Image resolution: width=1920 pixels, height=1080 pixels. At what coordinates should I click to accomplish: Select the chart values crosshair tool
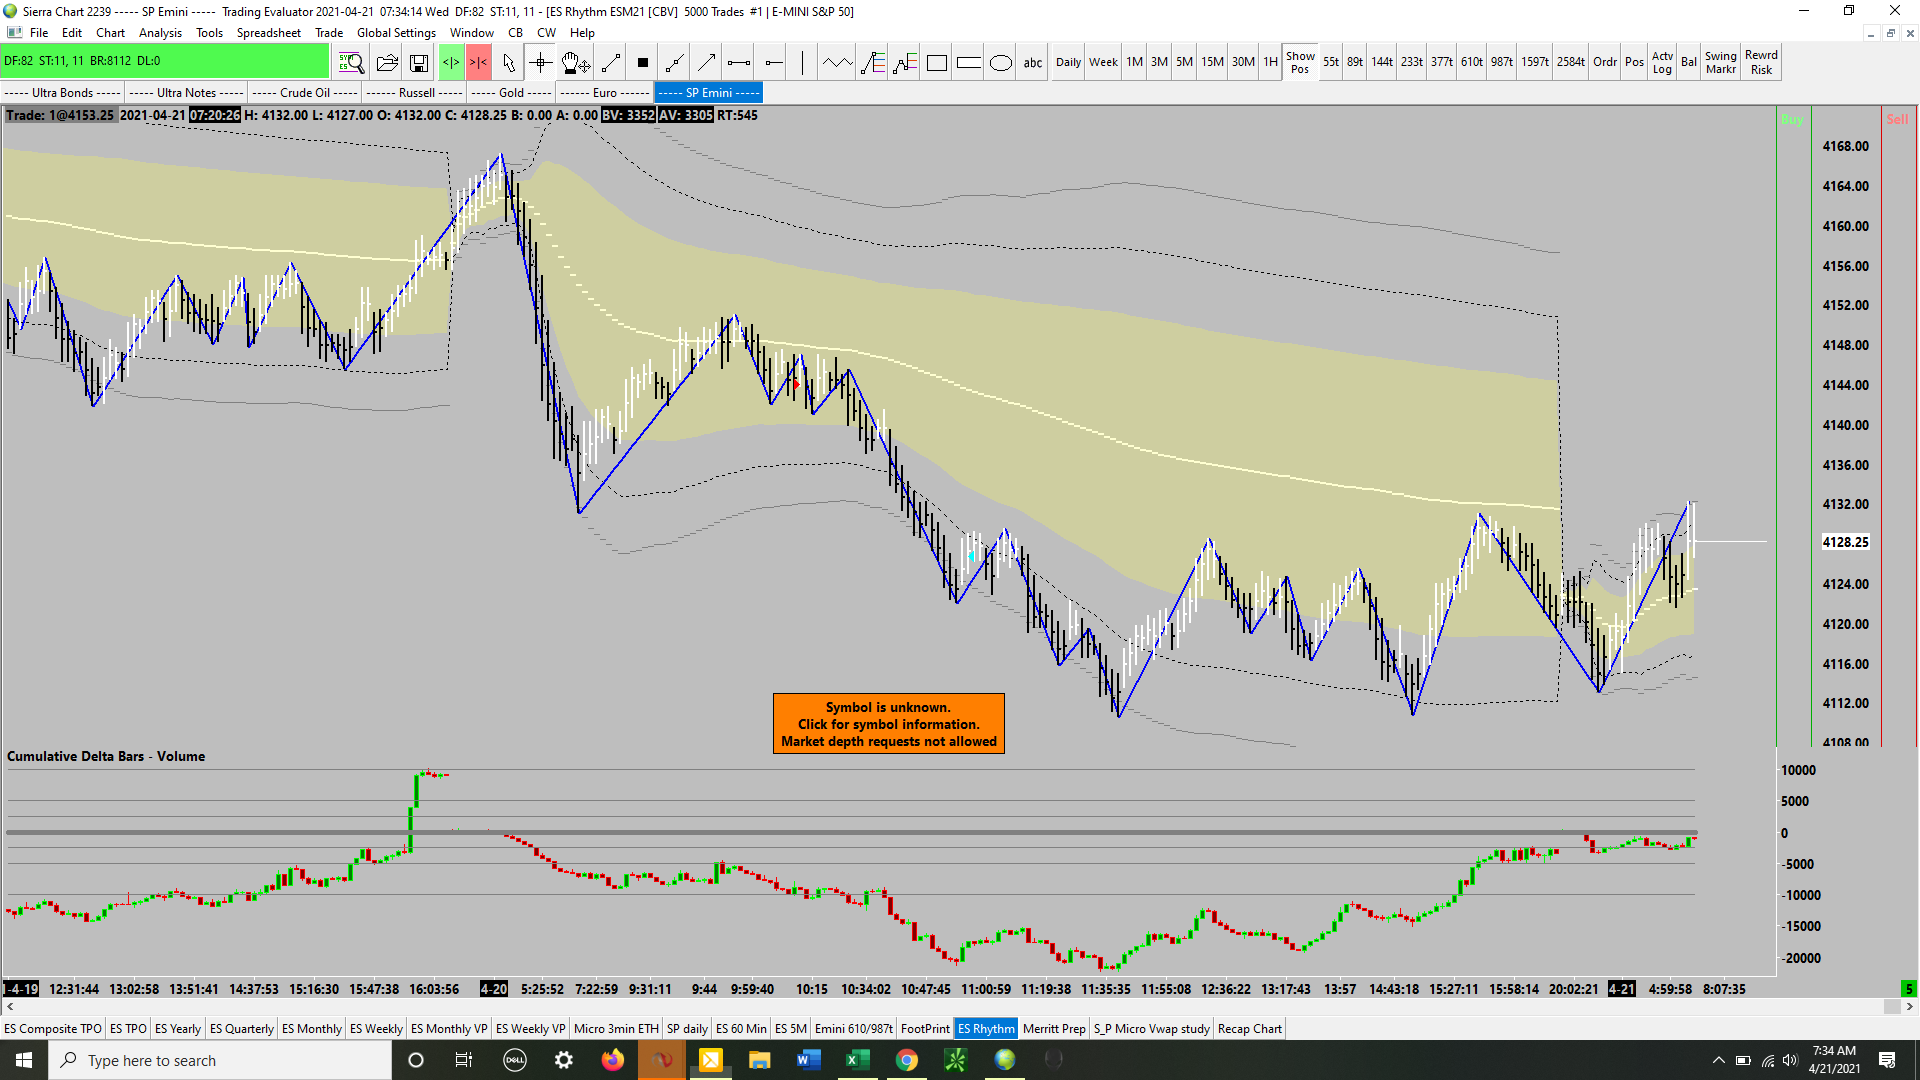[541, 63]
